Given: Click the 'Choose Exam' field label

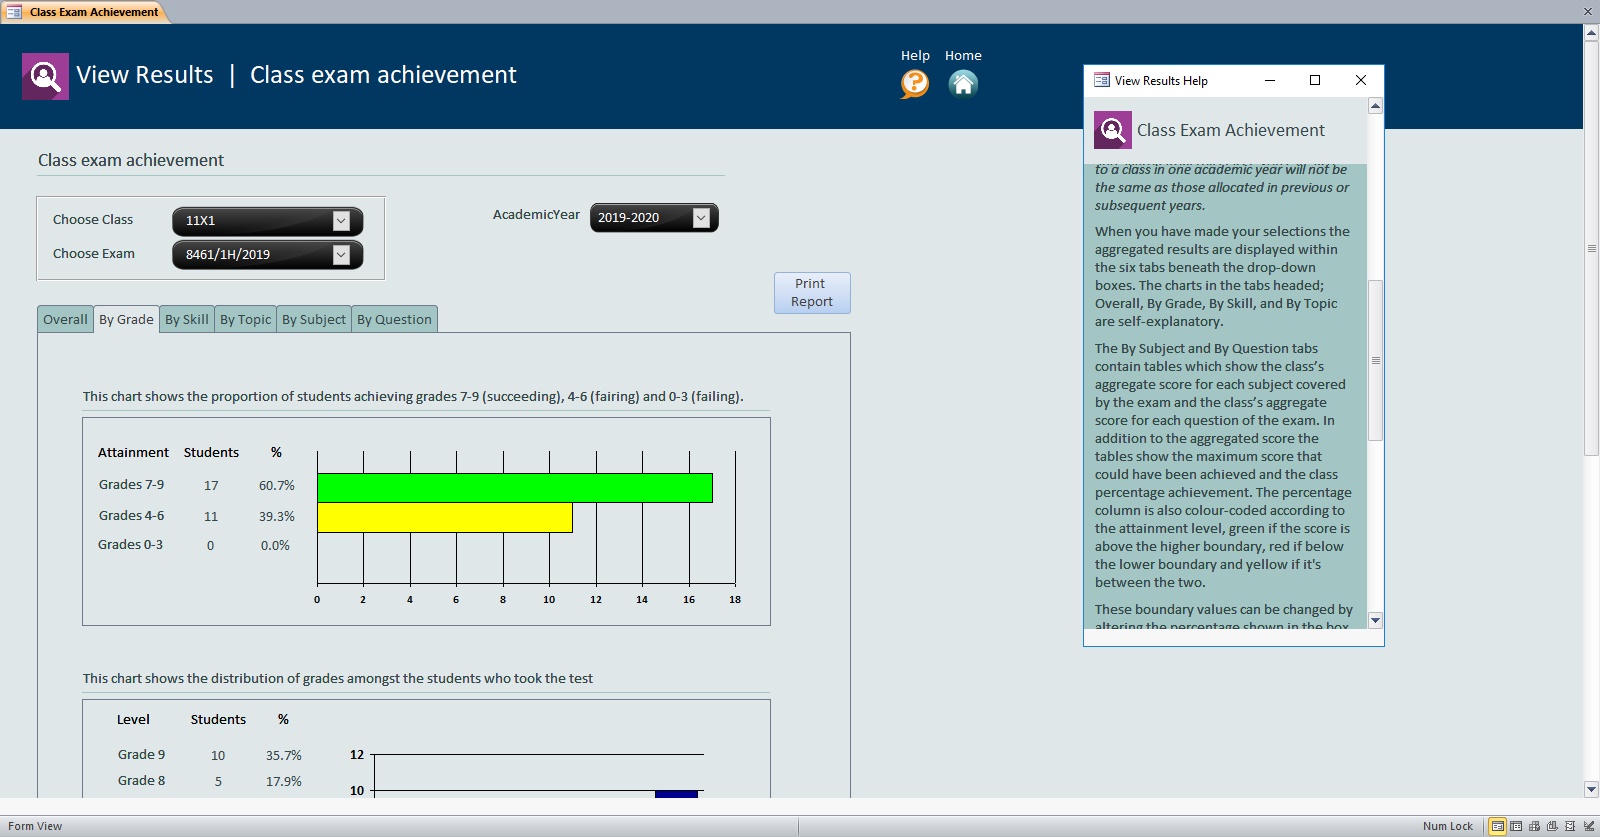Looking at the screenshot, I should click(94, 254).
